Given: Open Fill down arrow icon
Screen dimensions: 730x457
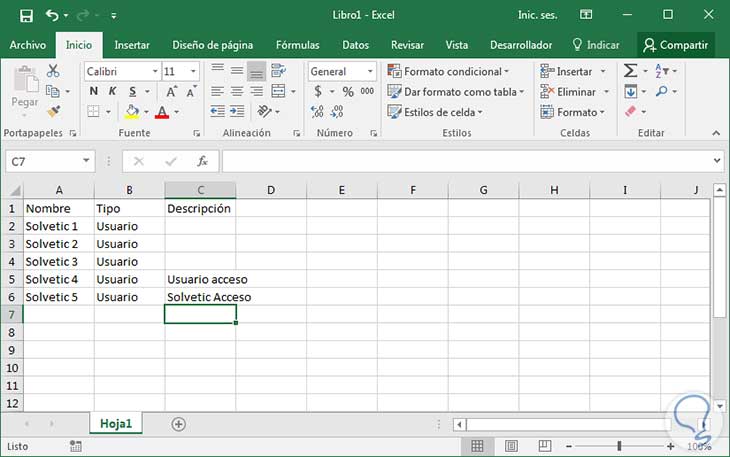Looking at the screenshot, I should click(x=631, y=91).
